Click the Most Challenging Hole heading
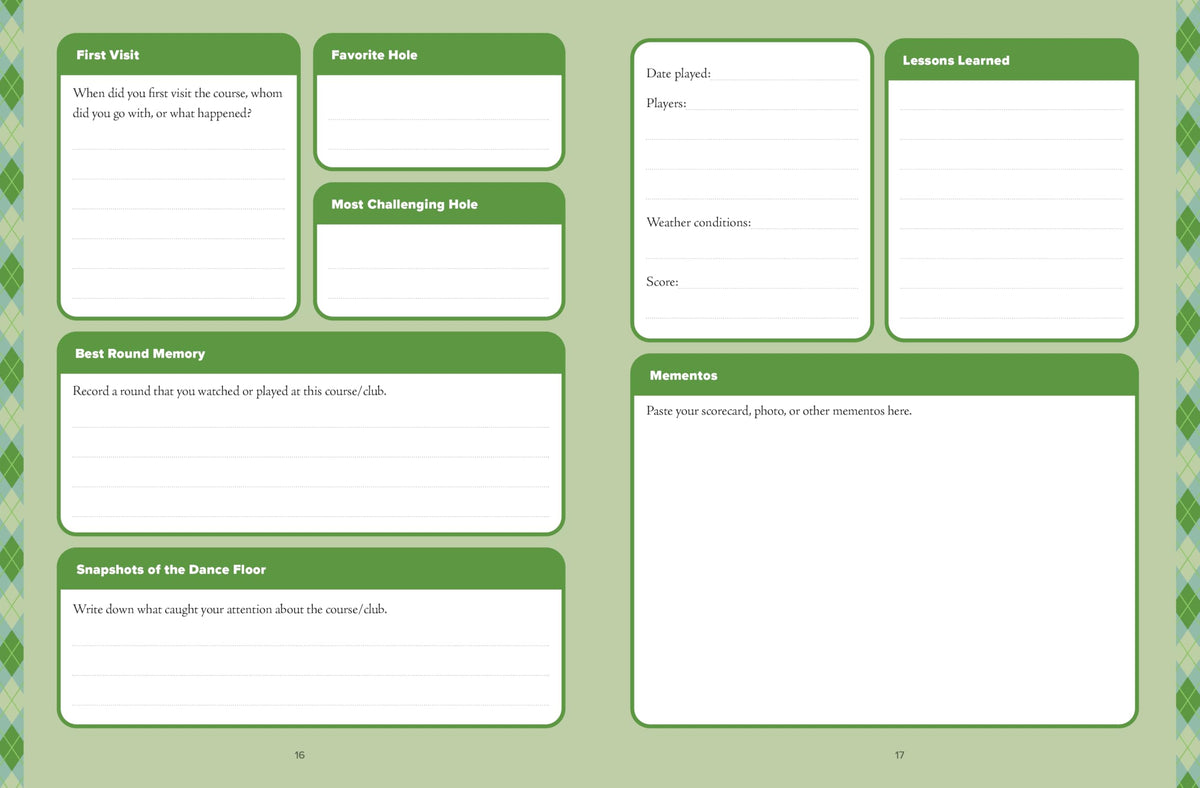 [x=404, y=204]
